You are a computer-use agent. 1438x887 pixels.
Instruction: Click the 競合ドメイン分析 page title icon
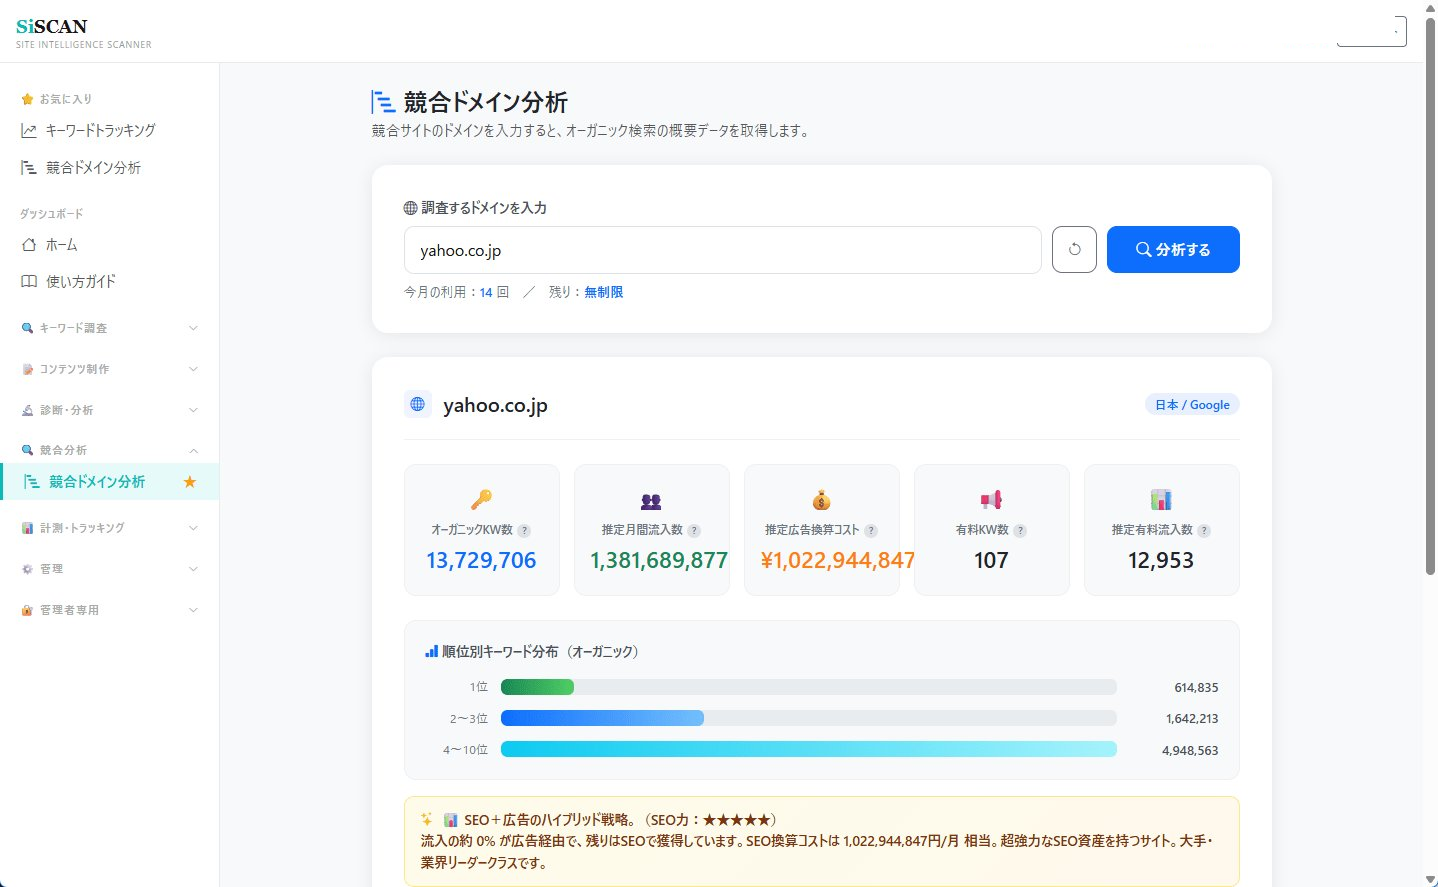(x=383, y=102)
